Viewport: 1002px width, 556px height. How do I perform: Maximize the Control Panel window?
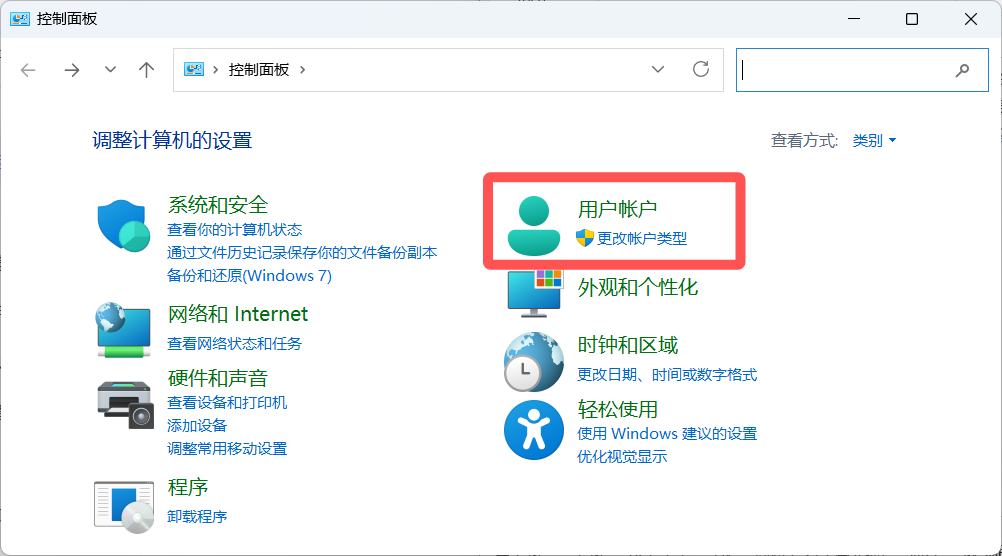(912, 19)
